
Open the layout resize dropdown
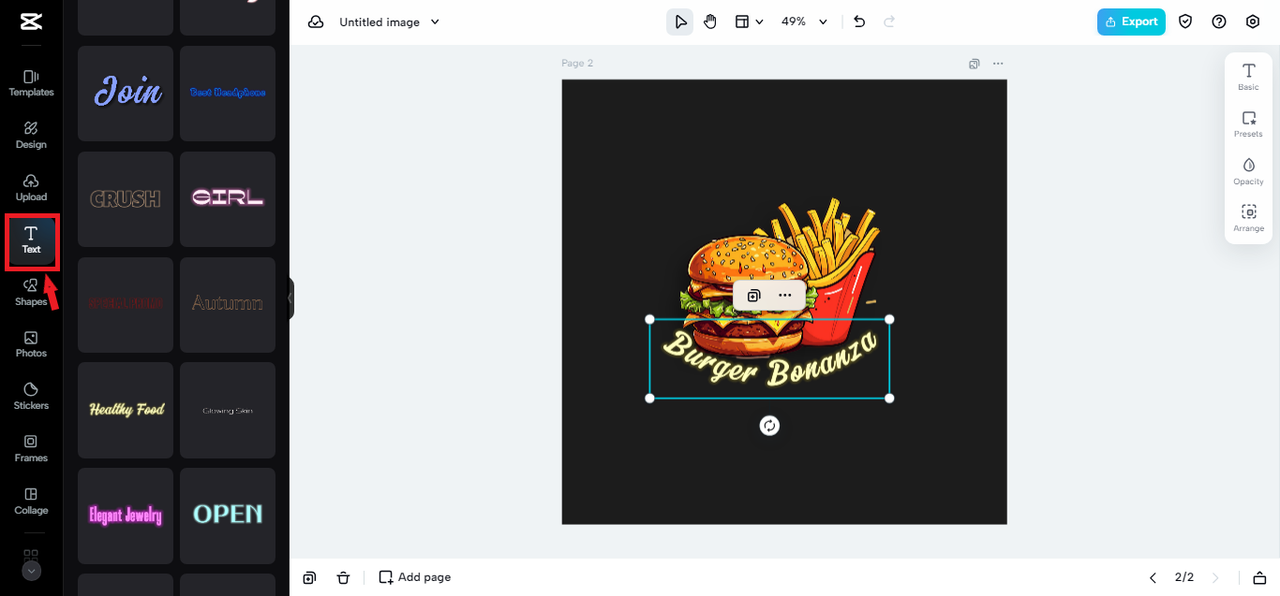[749, 22]
